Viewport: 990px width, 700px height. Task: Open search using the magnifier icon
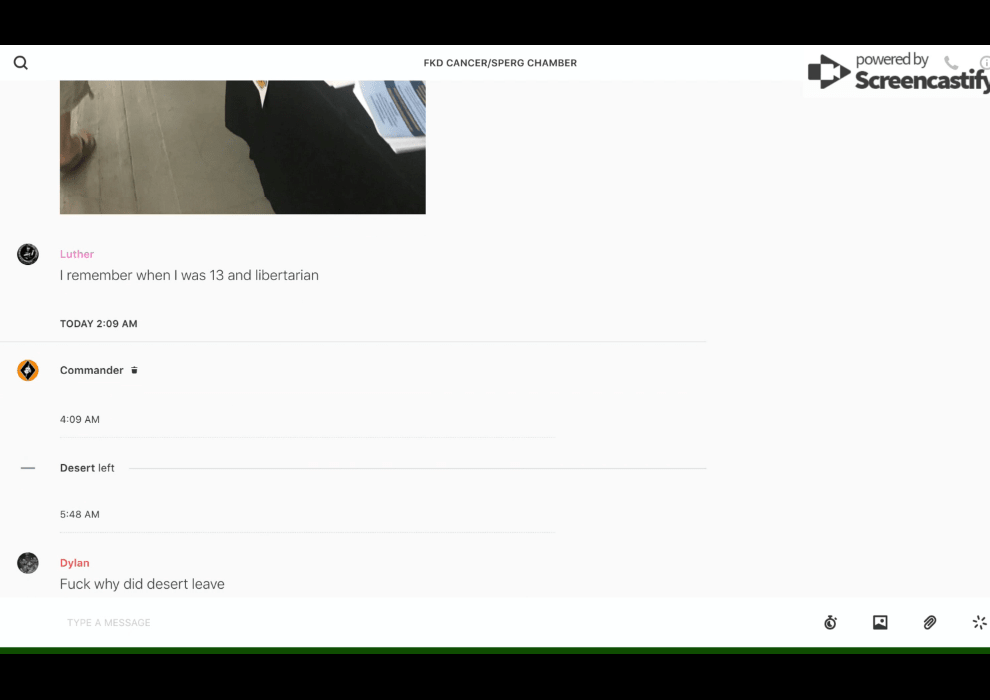point(21,63)
